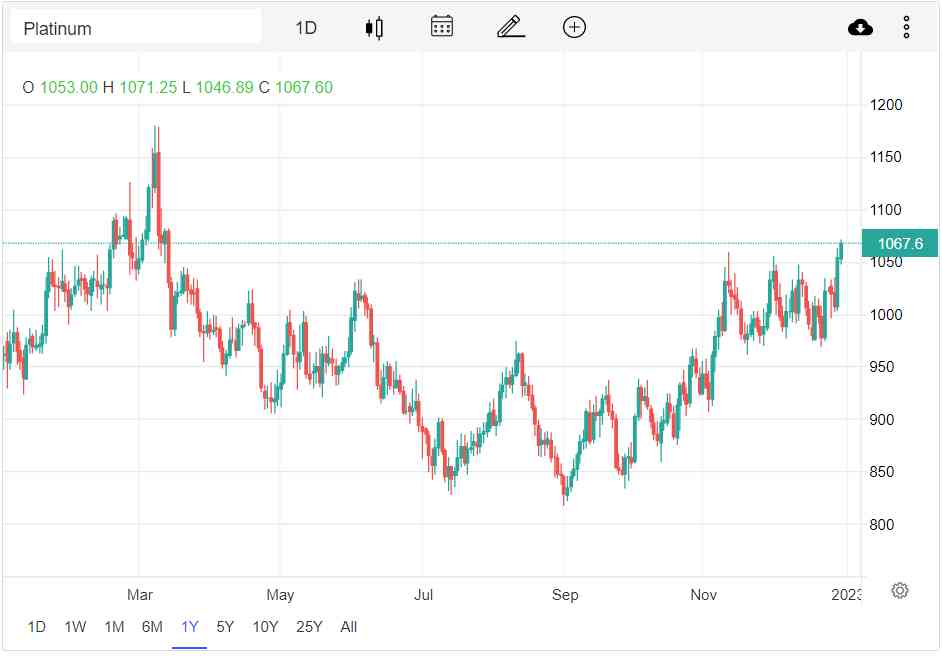The image size is (942, 657).
Task: Select the 1M time range
Action: click(x=114, y=627)
